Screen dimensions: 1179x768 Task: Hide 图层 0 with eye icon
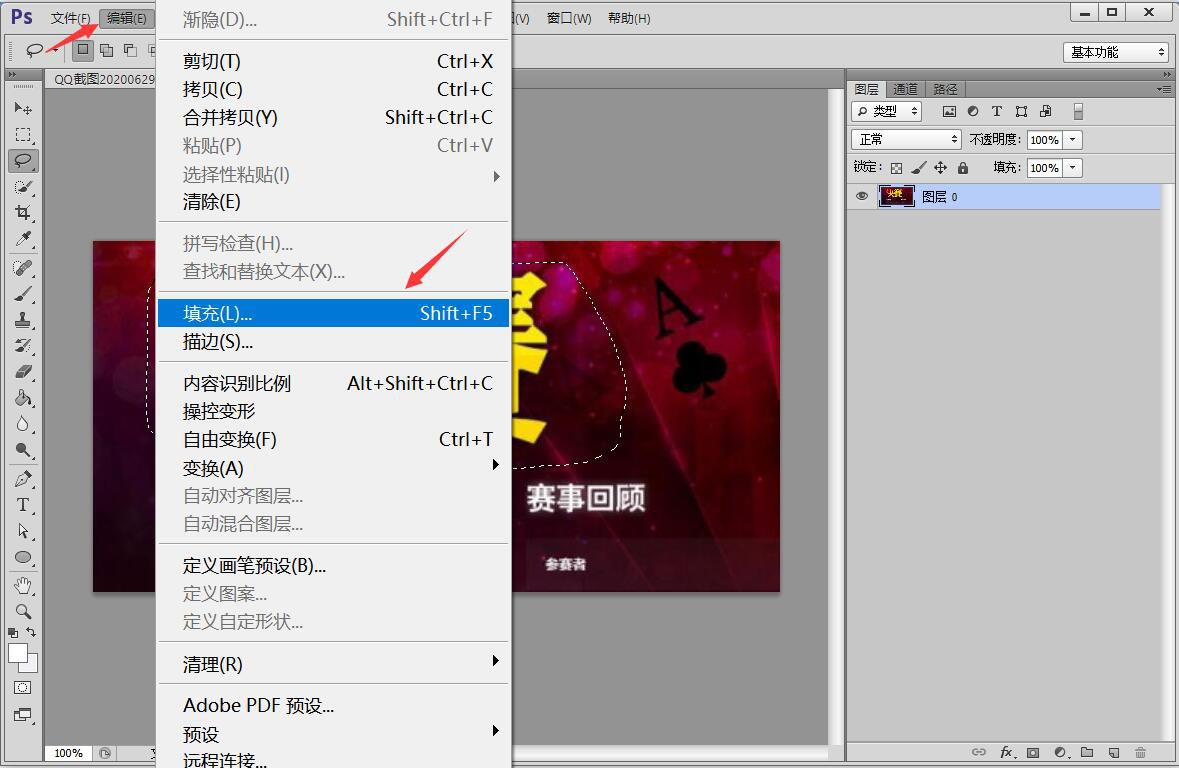(x=862, y=196)
